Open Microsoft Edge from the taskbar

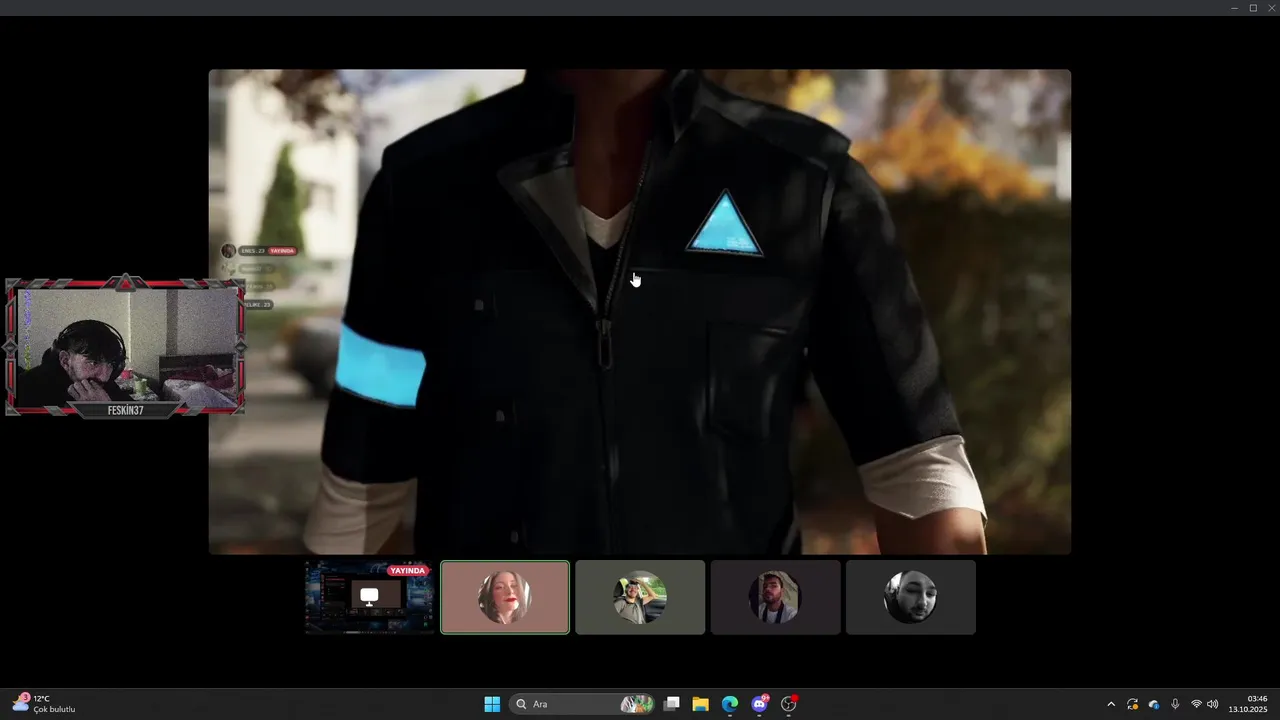(x=730, y=704)
